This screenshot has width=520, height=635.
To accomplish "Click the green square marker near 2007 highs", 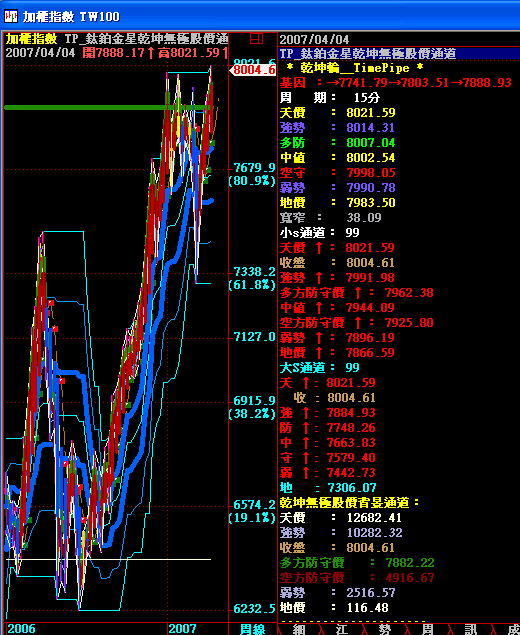I will point(212,143).
